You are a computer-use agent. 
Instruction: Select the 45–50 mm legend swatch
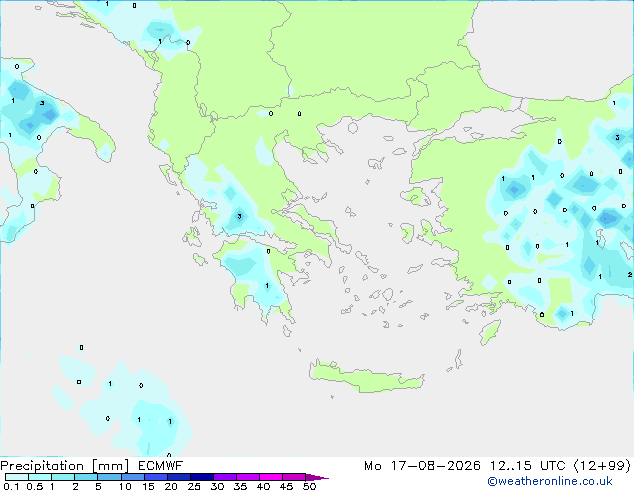(x=294, y=477)
